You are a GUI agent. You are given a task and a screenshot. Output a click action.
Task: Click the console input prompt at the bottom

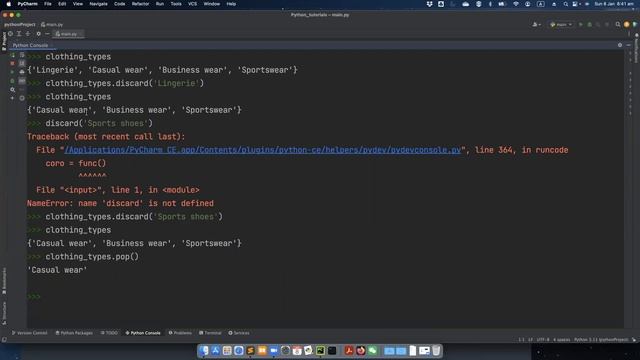click(x=34, y=297)
